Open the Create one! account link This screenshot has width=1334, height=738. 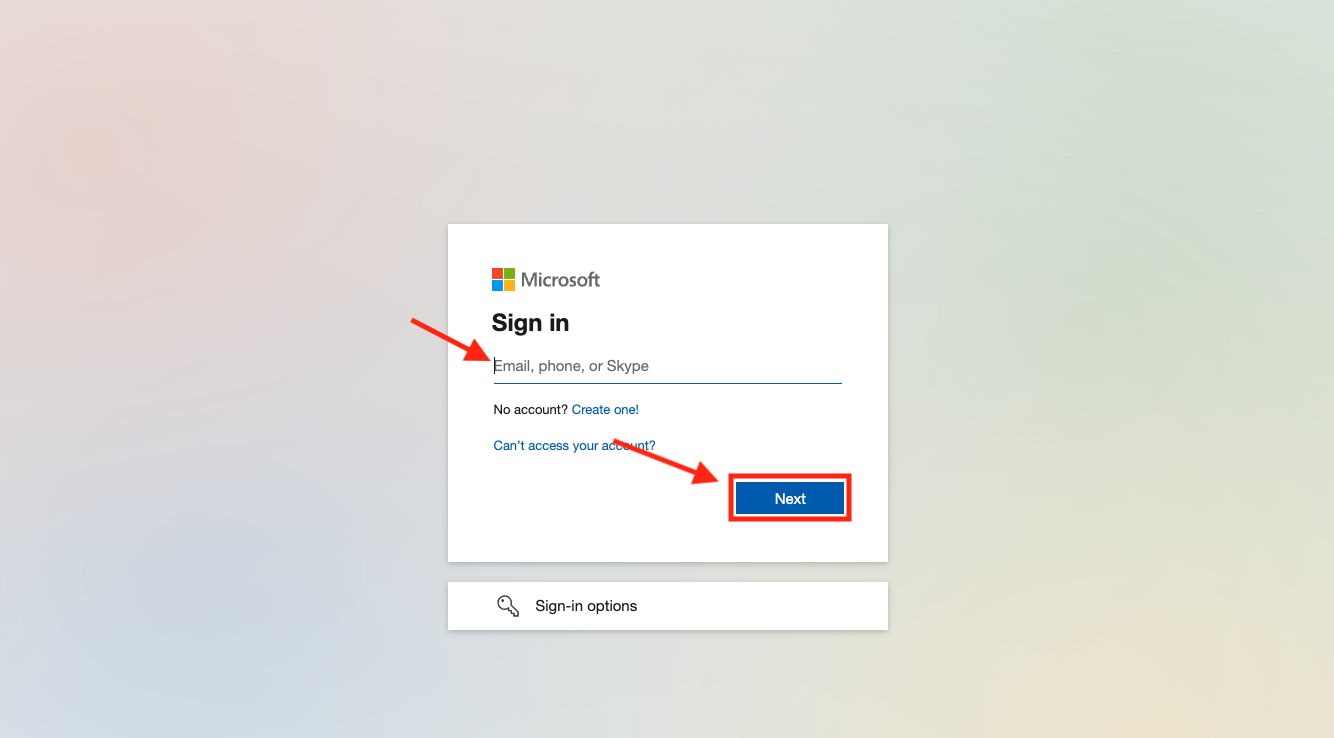(605, 410)
